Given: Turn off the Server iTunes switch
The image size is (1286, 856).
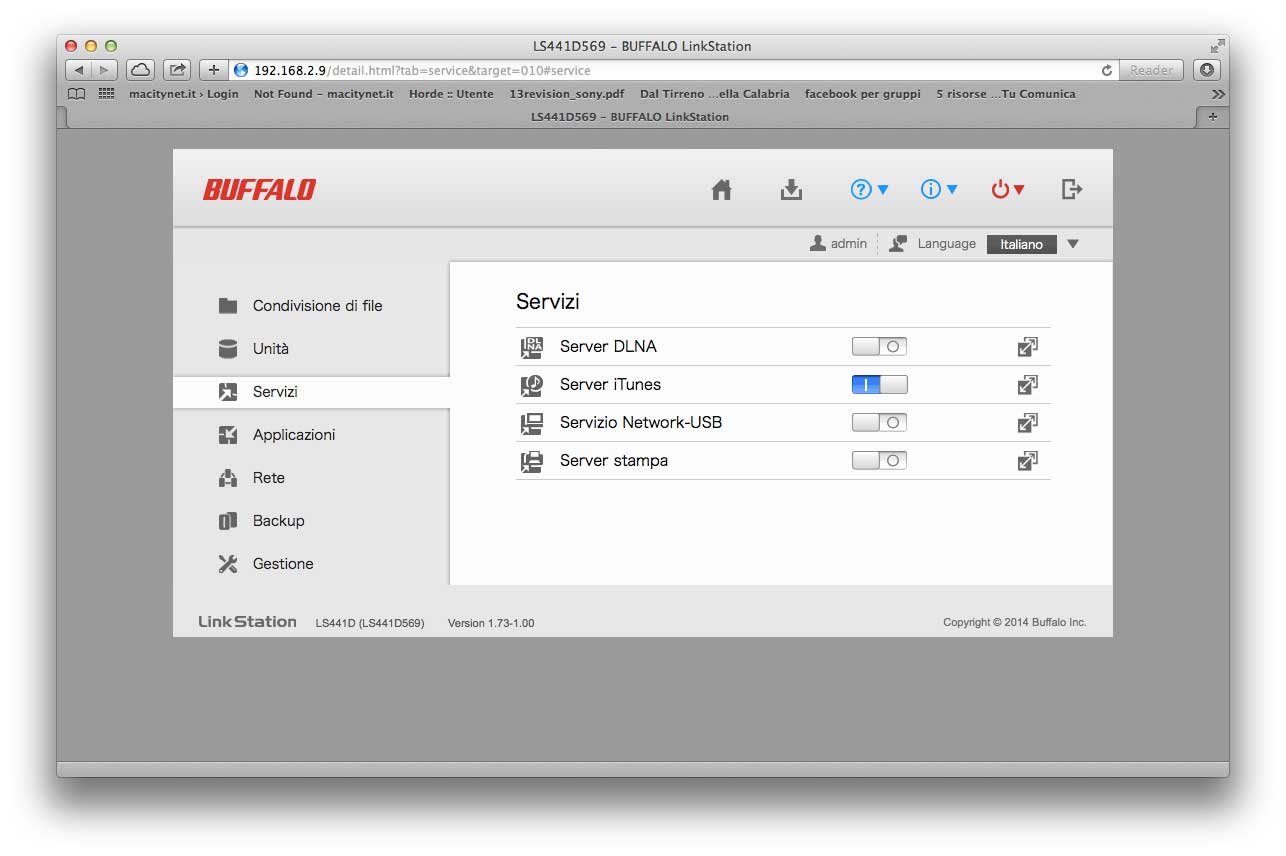Looking at the screenshot, I should (x=879, y=385).
